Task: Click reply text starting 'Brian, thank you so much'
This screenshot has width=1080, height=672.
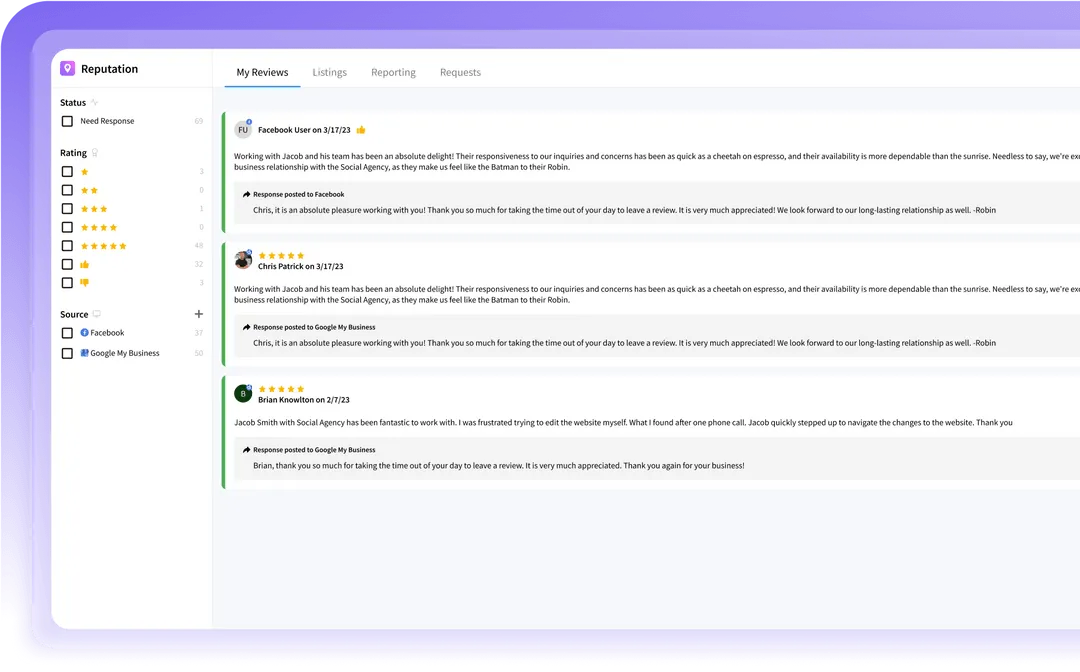Action: [499, 465]
